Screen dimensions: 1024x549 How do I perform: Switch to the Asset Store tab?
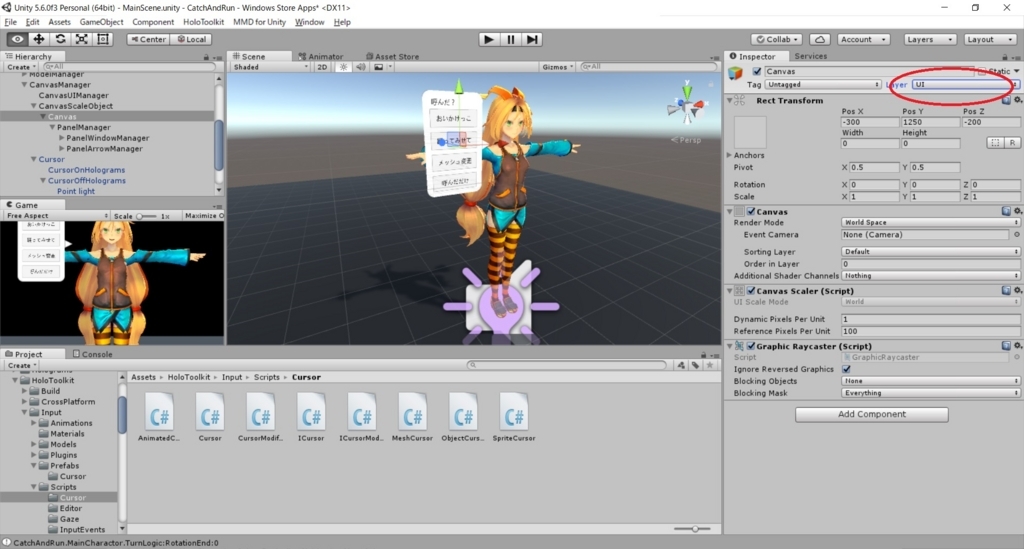392,56
